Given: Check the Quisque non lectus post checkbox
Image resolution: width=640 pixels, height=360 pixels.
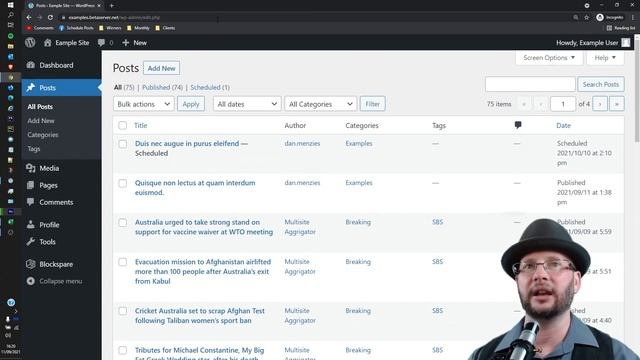Looking at the screenshot, I should [122, 183].
